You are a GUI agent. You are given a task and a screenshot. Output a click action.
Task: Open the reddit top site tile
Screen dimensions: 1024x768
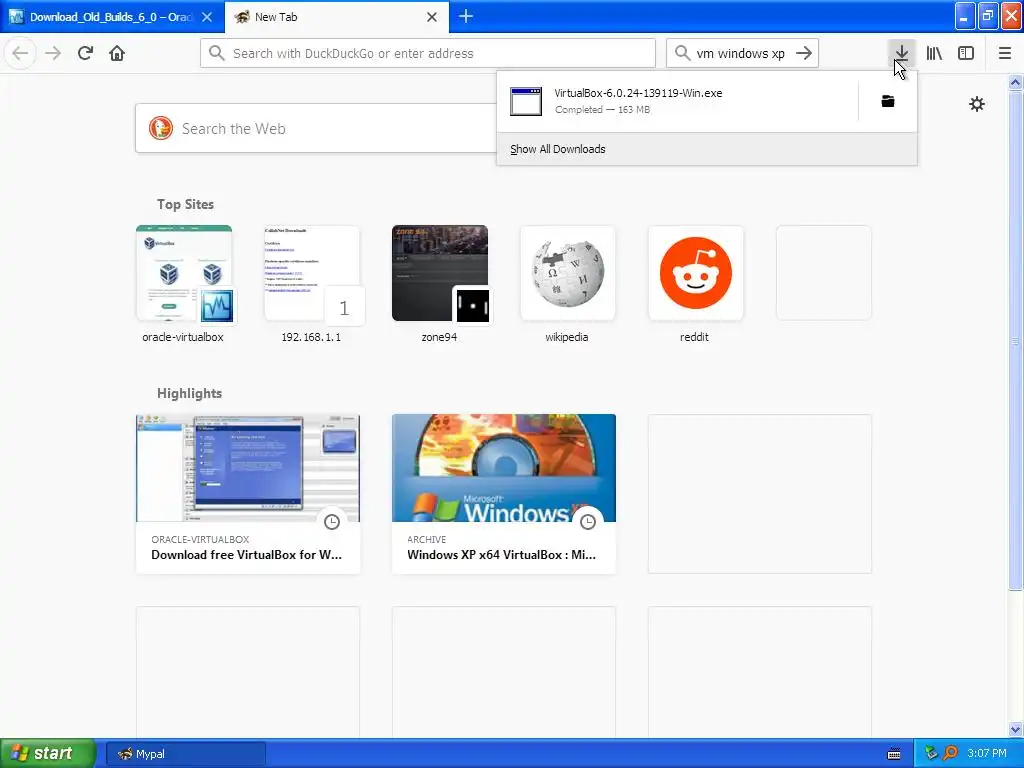(x=695, y=284)
